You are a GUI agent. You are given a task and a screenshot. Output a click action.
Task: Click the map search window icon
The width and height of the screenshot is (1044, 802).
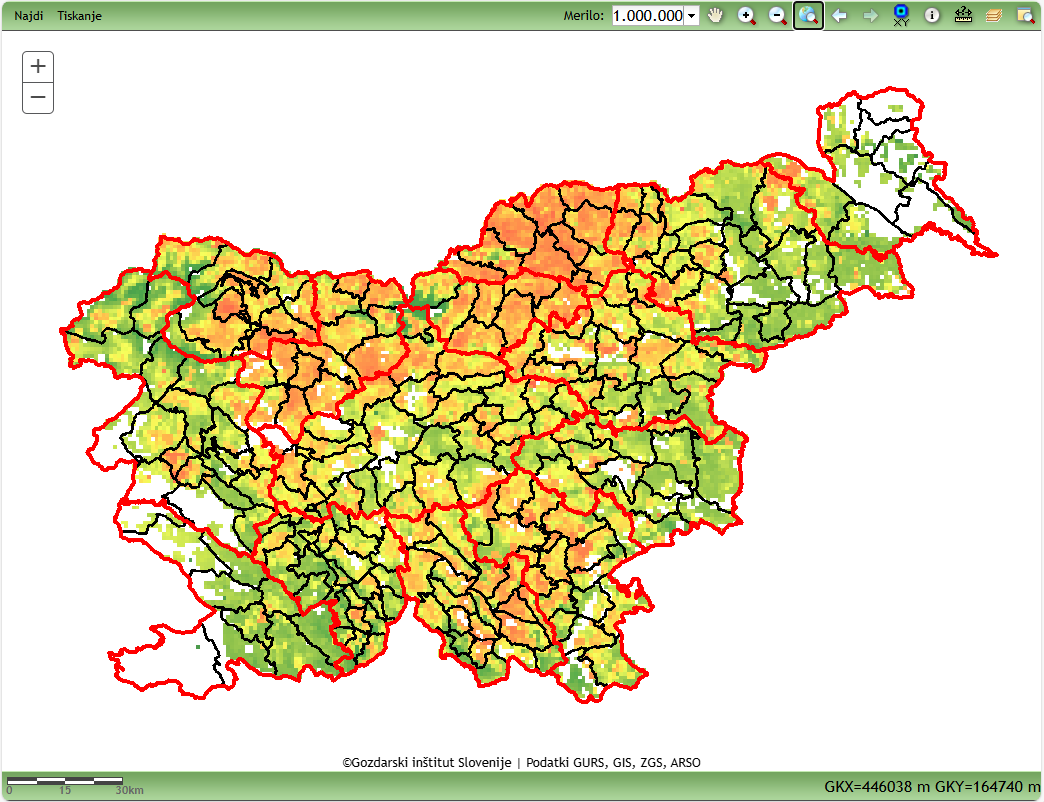coord(1025,15)
